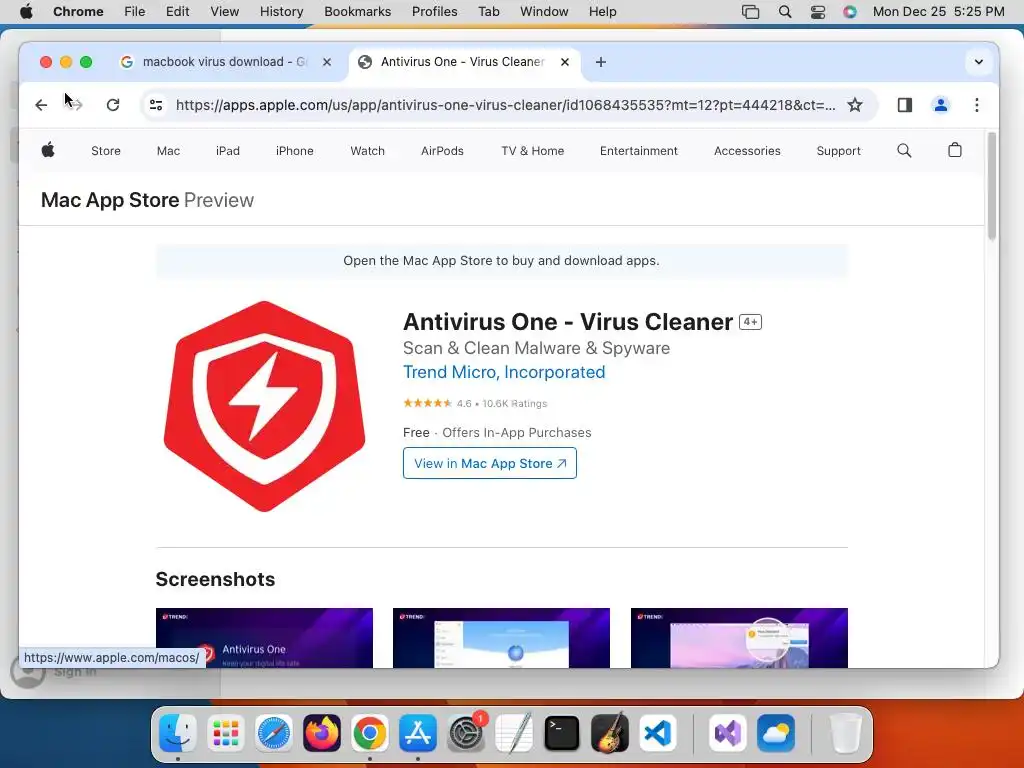Open the Profiles menu
Image resolution: width=1024 pixels, height=768 pixels.
pos(434,12)
